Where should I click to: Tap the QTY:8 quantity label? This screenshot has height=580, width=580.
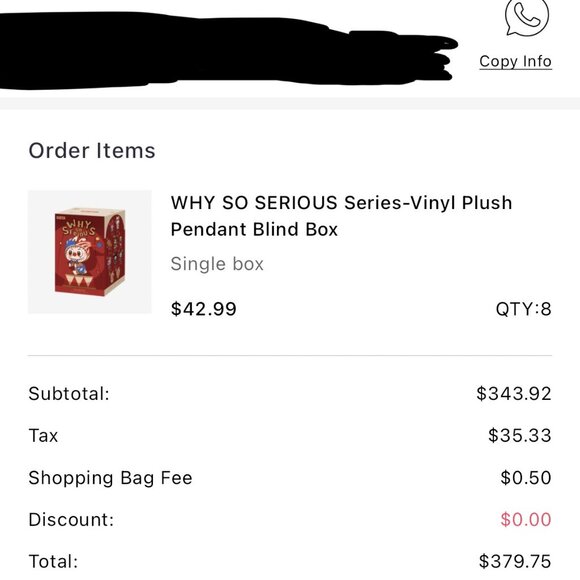pyautogui.click(x=523, y=309)
